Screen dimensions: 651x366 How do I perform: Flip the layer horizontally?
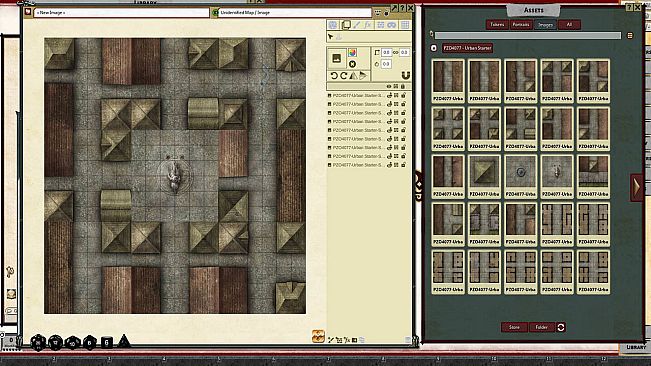tap(353, 76)
